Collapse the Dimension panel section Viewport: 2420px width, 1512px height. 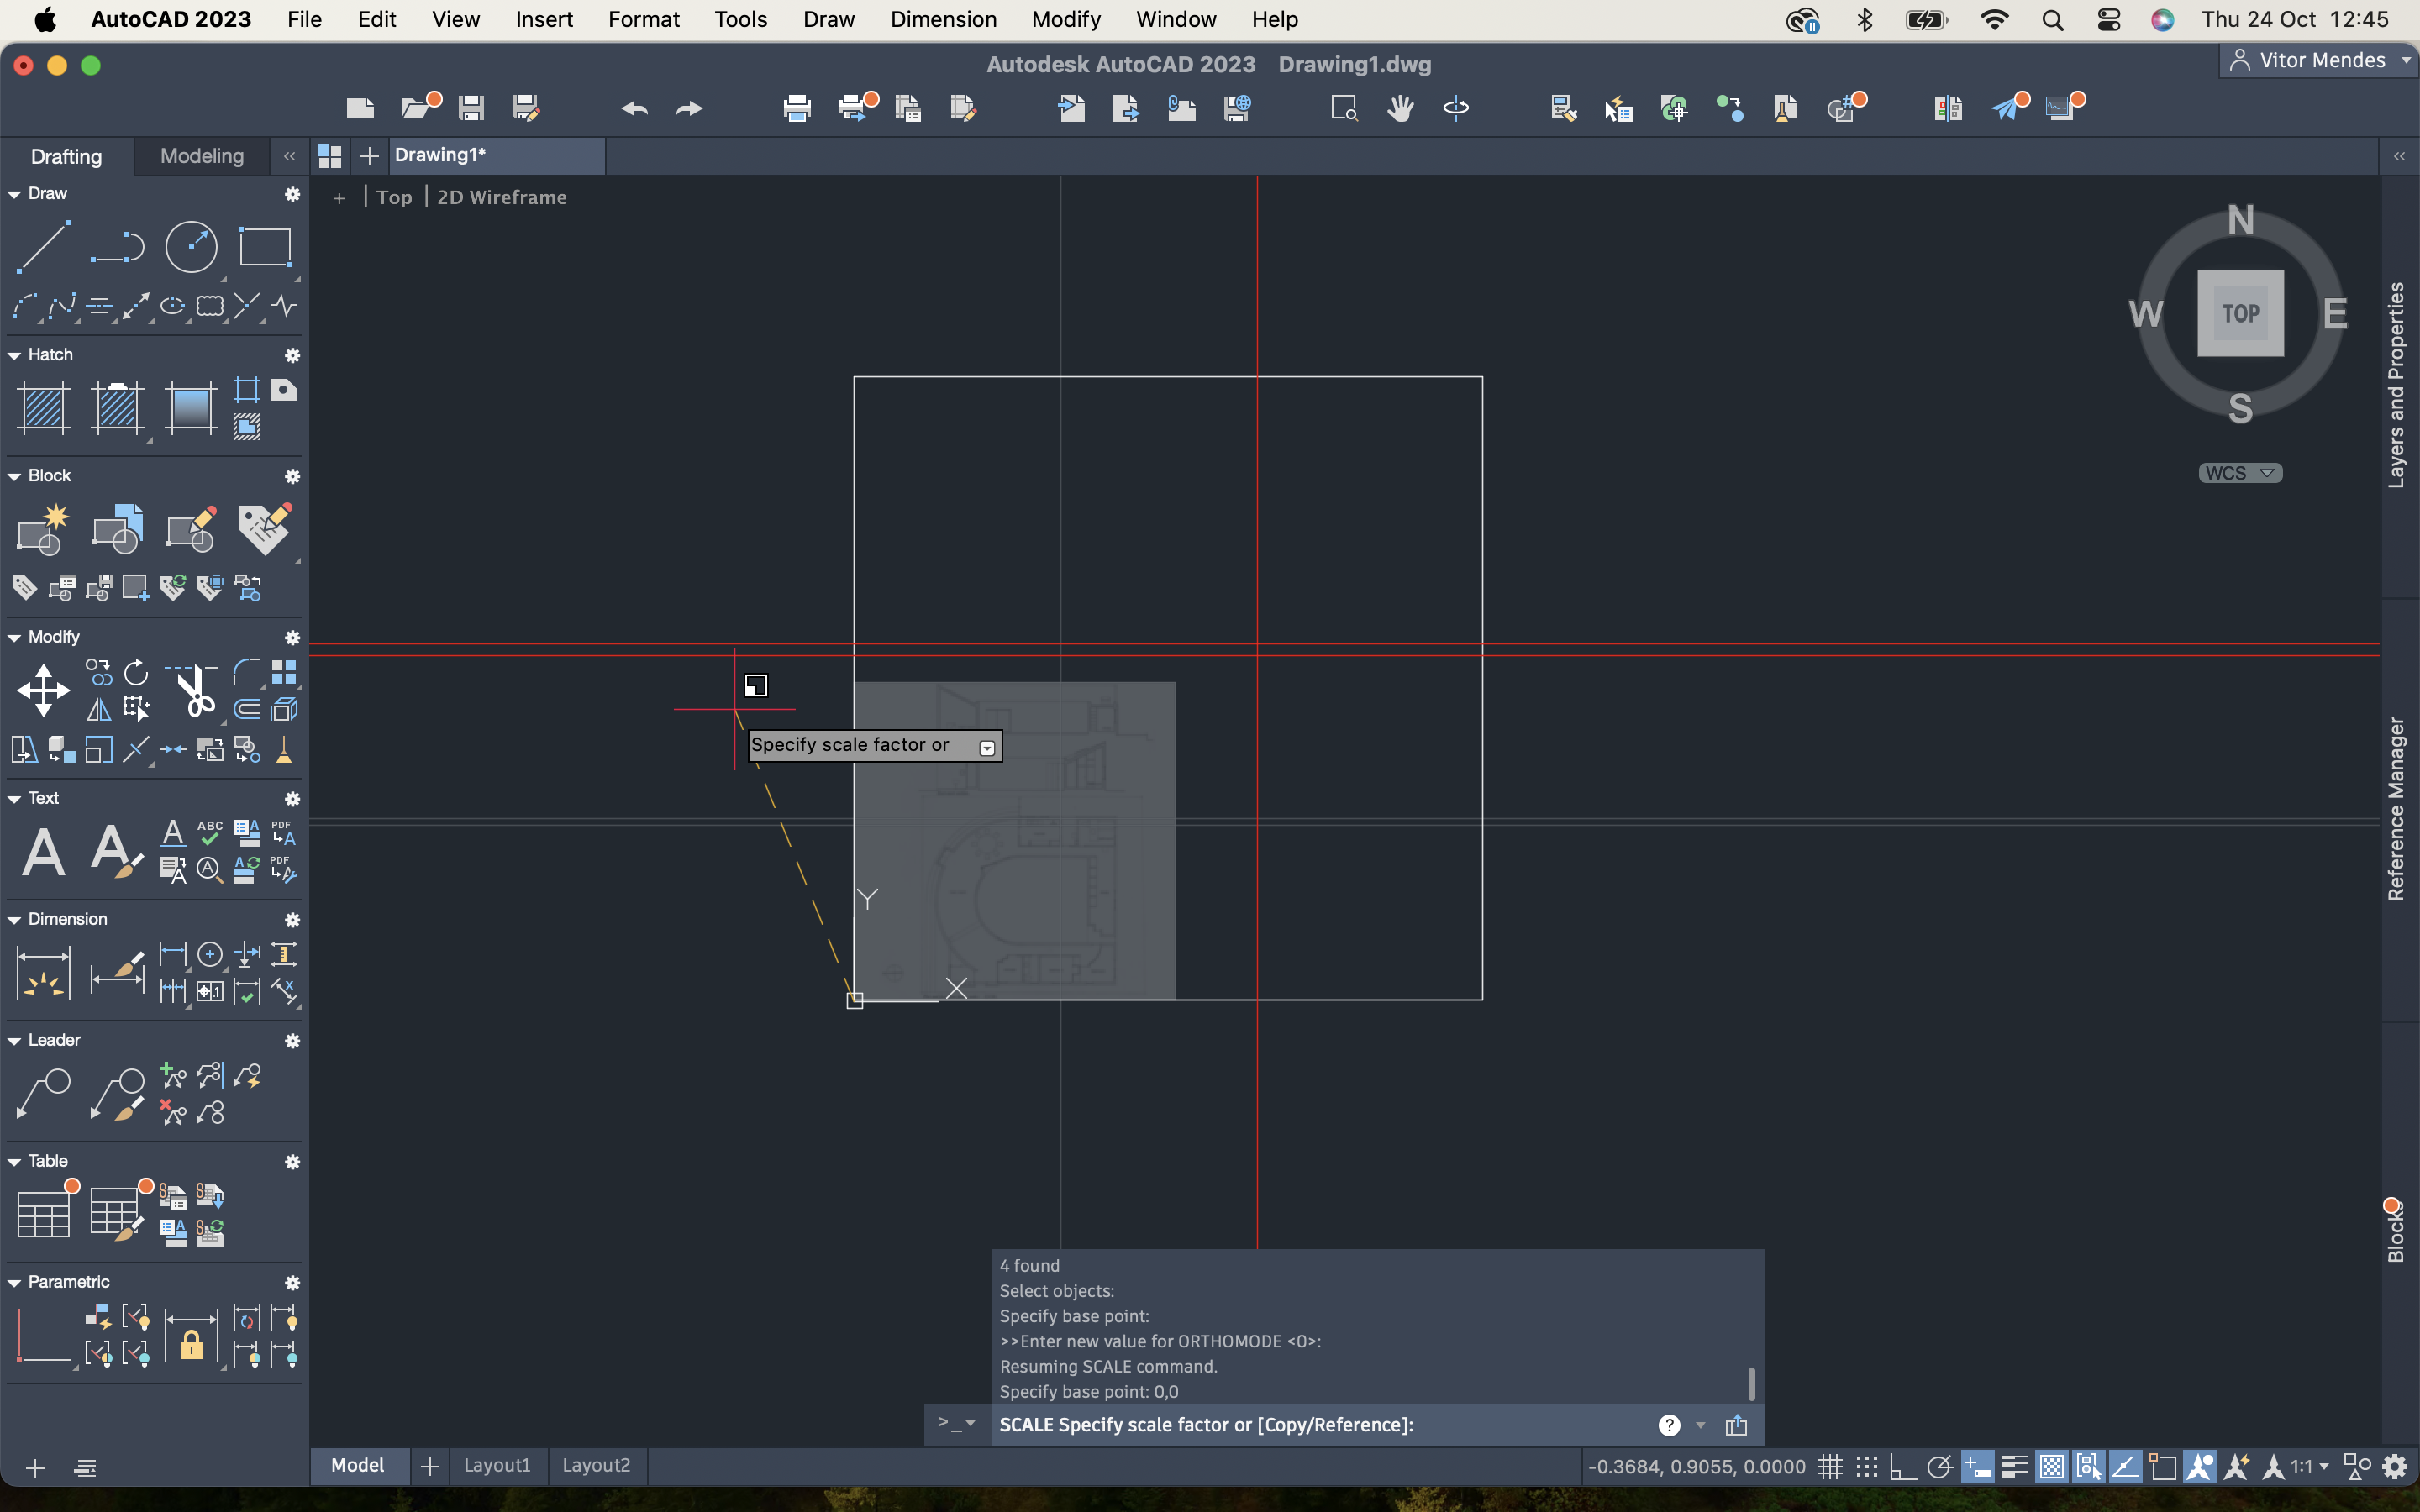tap(14, 920)
